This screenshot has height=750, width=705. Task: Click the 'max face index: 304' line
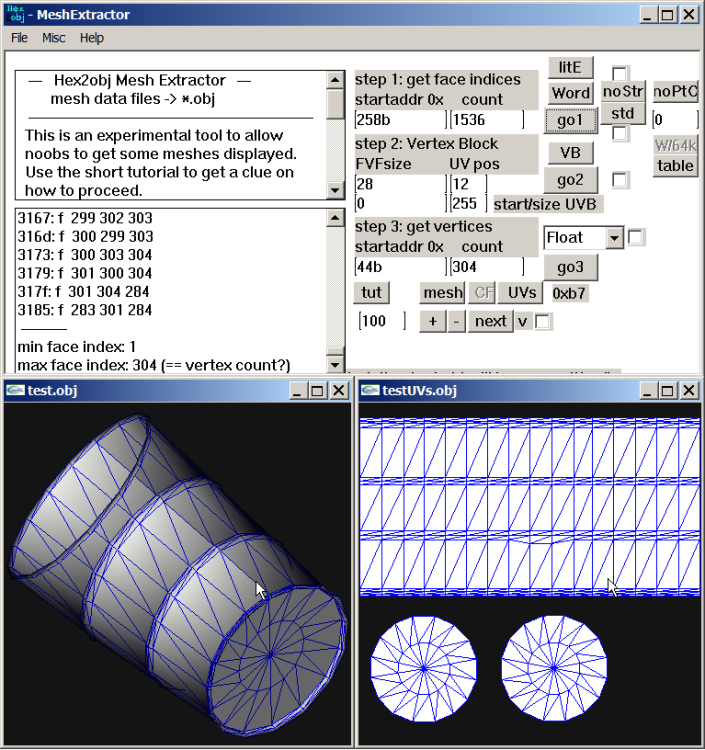pos(154,365)
